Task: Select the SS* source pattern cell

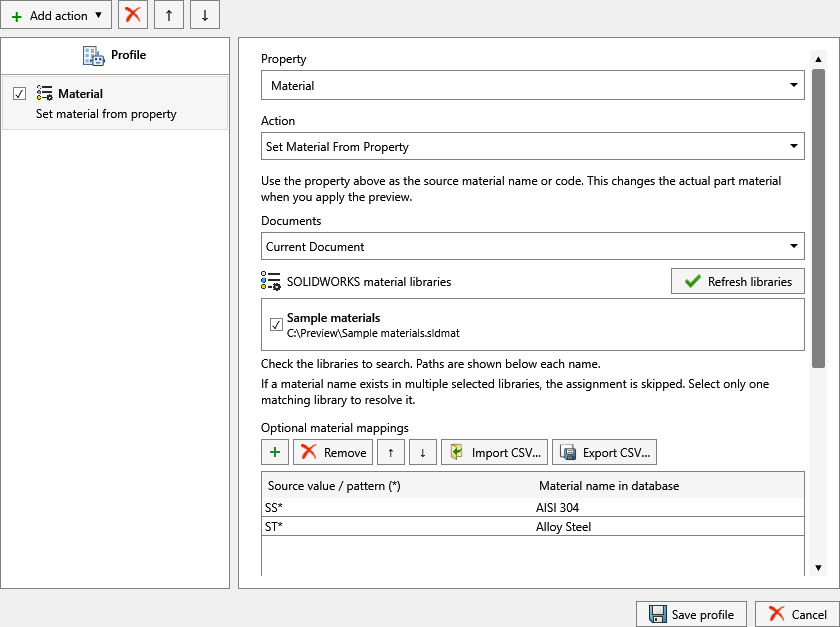Action: coord(398,507)
